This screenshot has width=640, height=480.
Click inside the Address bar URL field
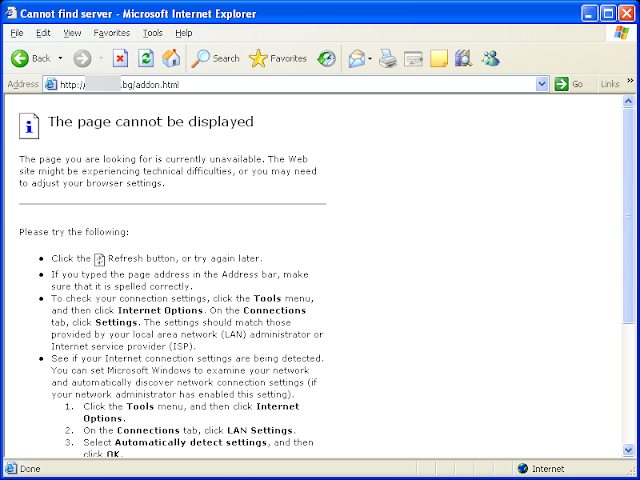point(296,84)
